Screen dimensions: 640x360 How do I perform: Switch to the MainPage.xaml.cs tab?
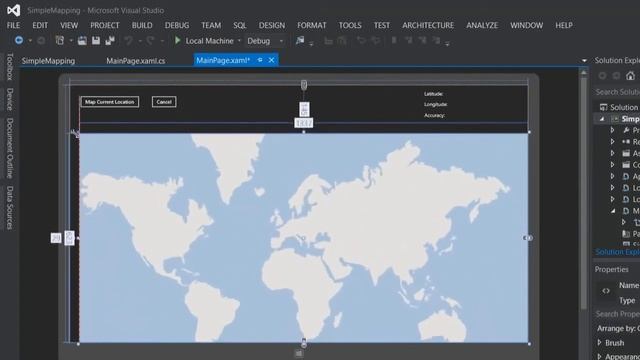click(136, 61)
